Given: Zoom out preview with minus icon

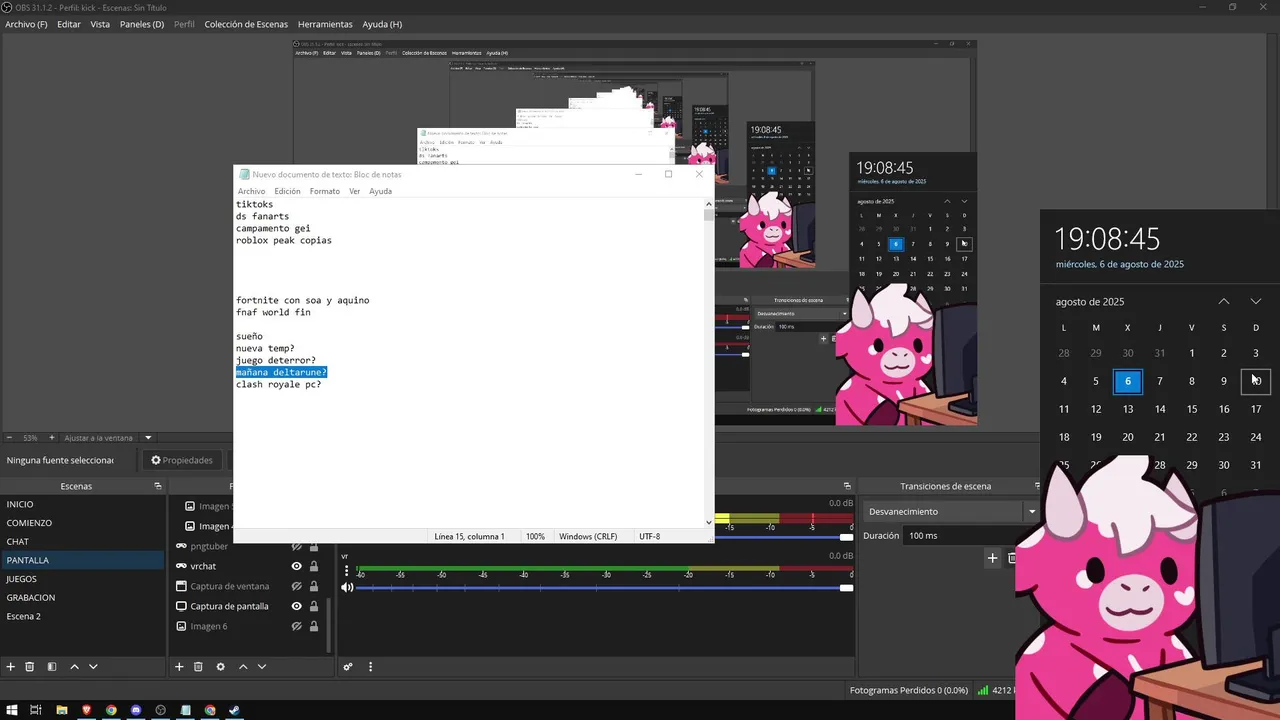Looking at the screenshot, I should point(9,438).
